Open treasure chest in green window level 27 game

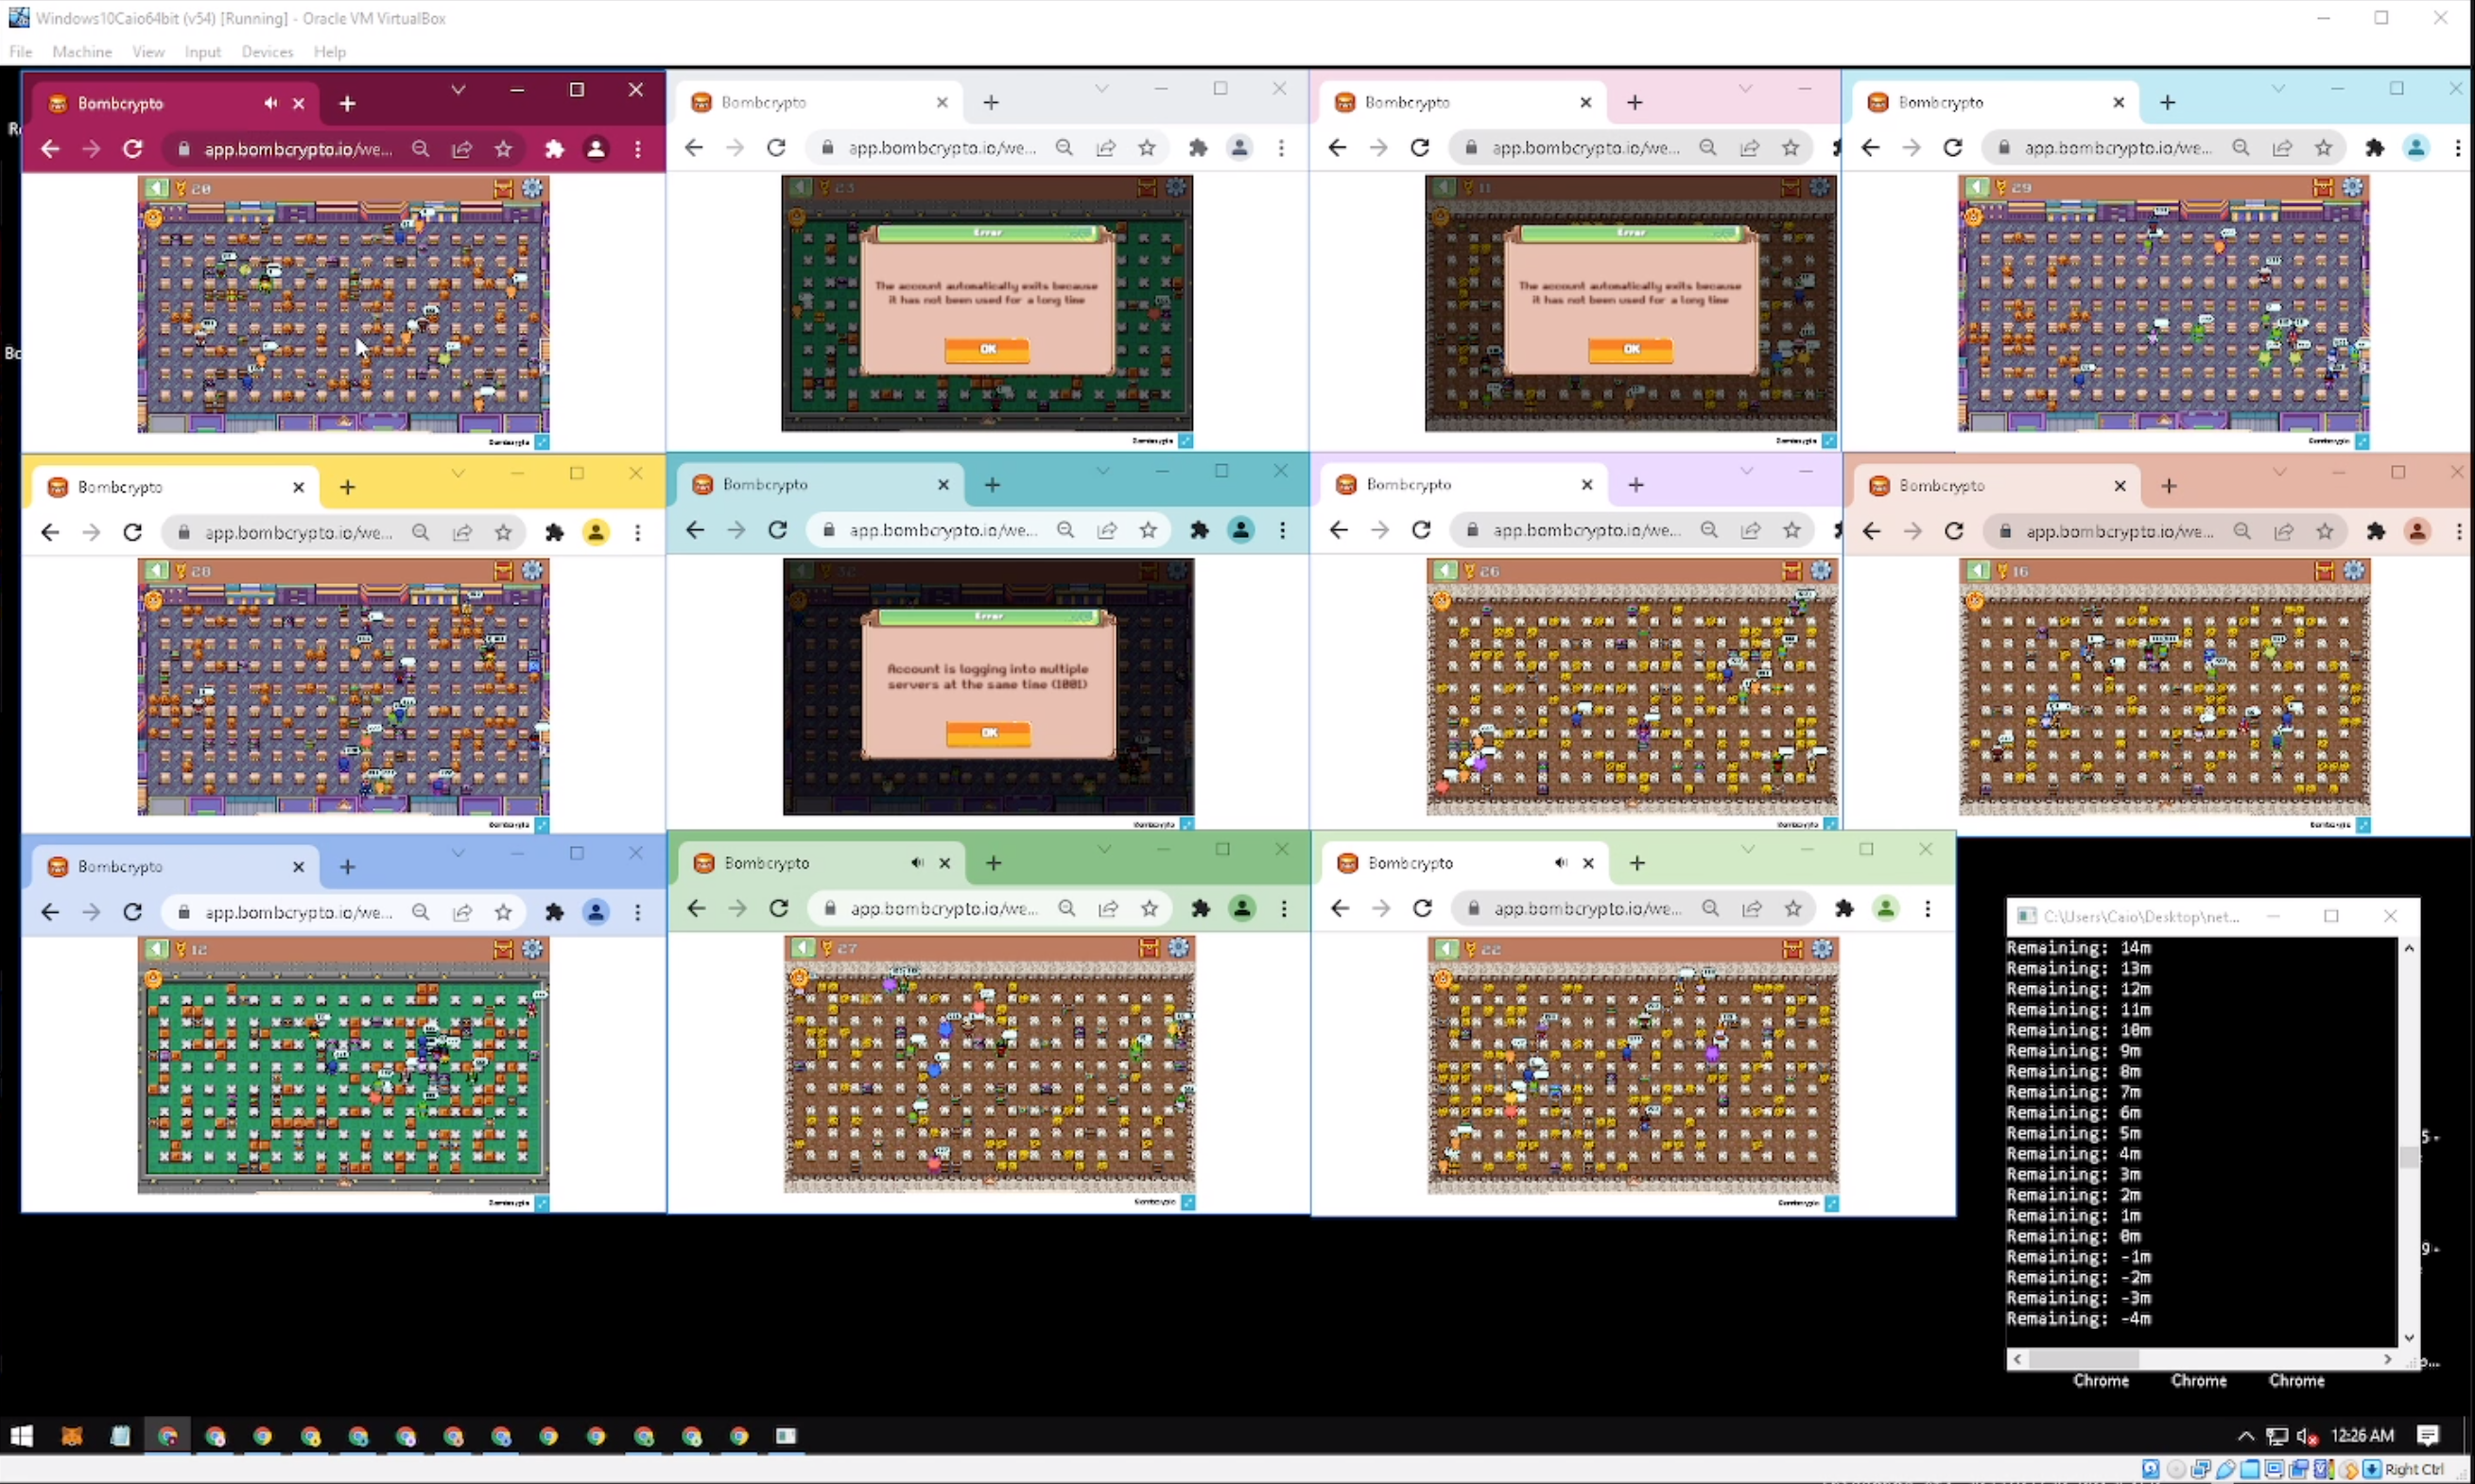click(1149, 948)
